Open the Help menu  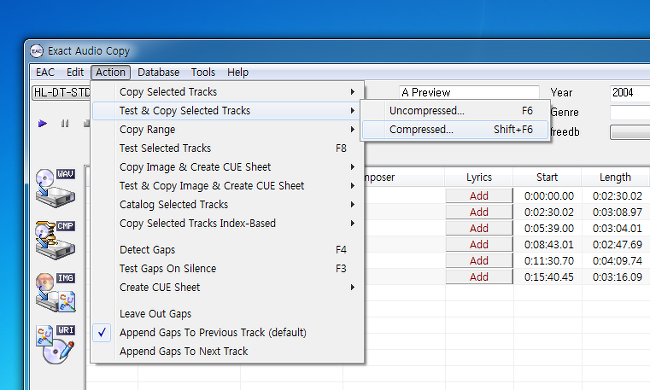(238, 72)
